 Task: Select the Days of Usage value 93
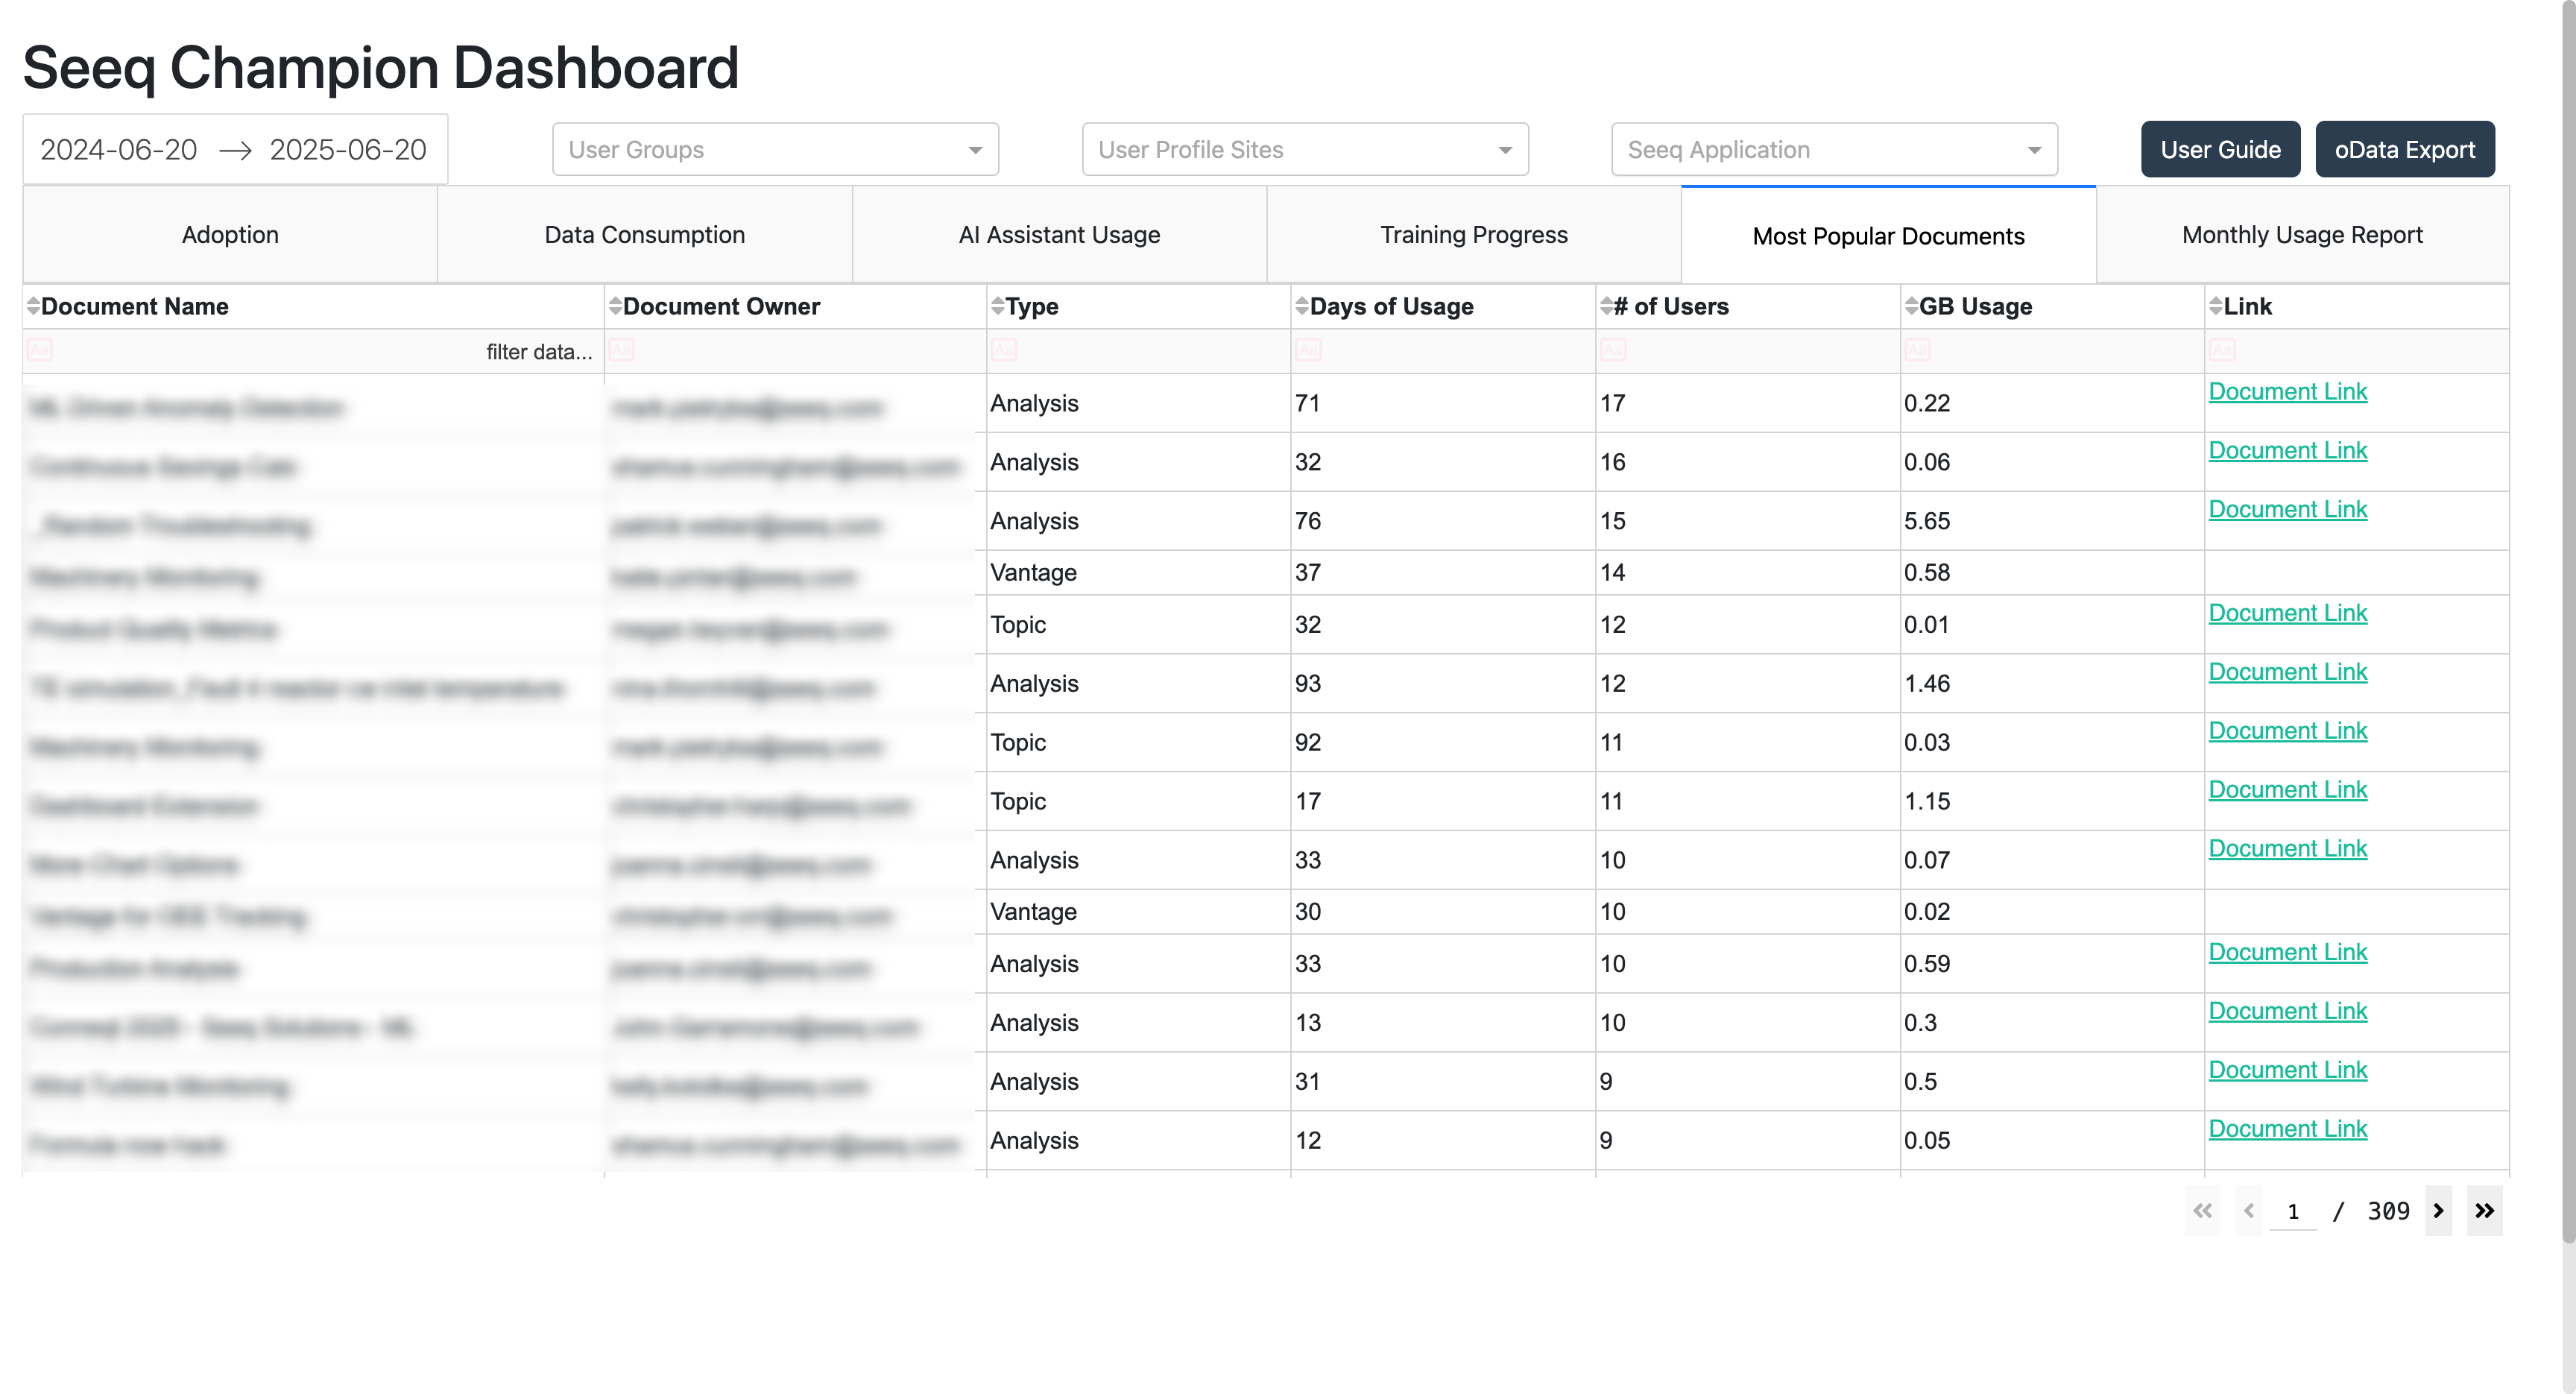pyautogui.click(x=1308, y=684)
